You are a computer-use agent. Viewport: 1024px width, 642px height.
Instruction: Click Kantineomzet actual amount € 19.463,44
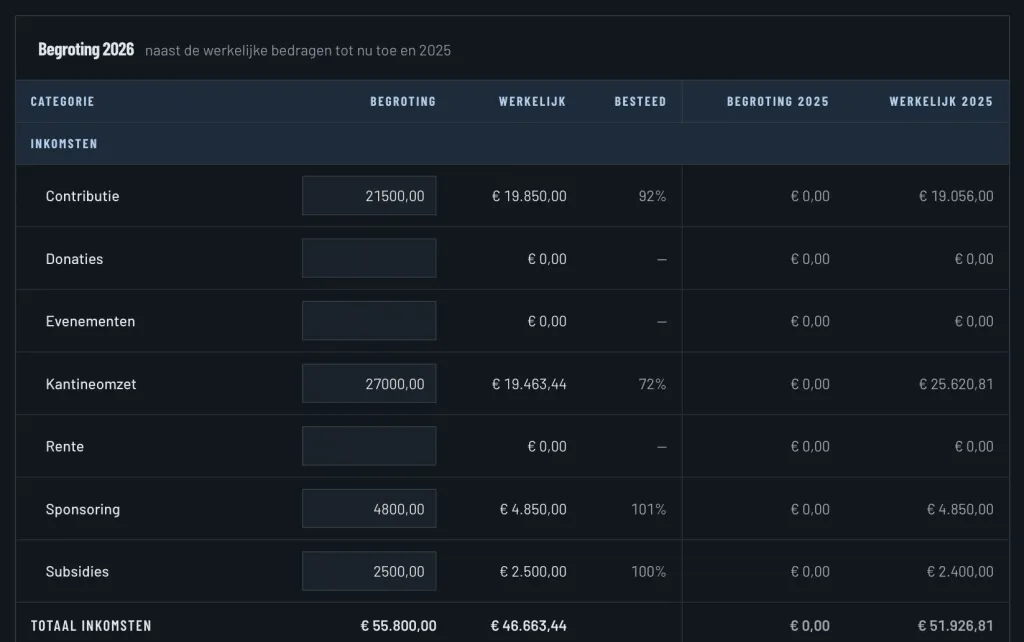[x=529, y=384]
